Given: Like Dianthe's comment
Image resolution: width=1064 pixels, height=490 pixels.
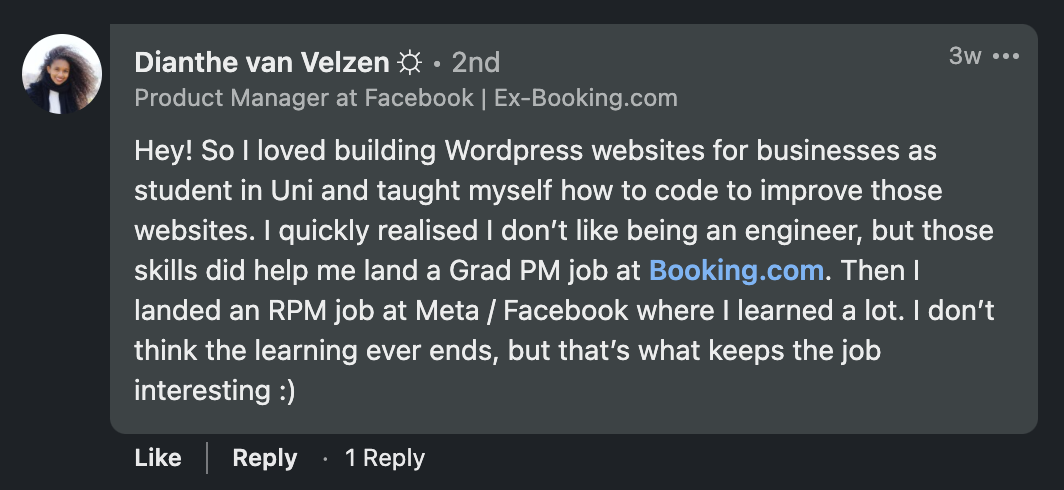Looking at the screenshot, I should pos(158,458).
